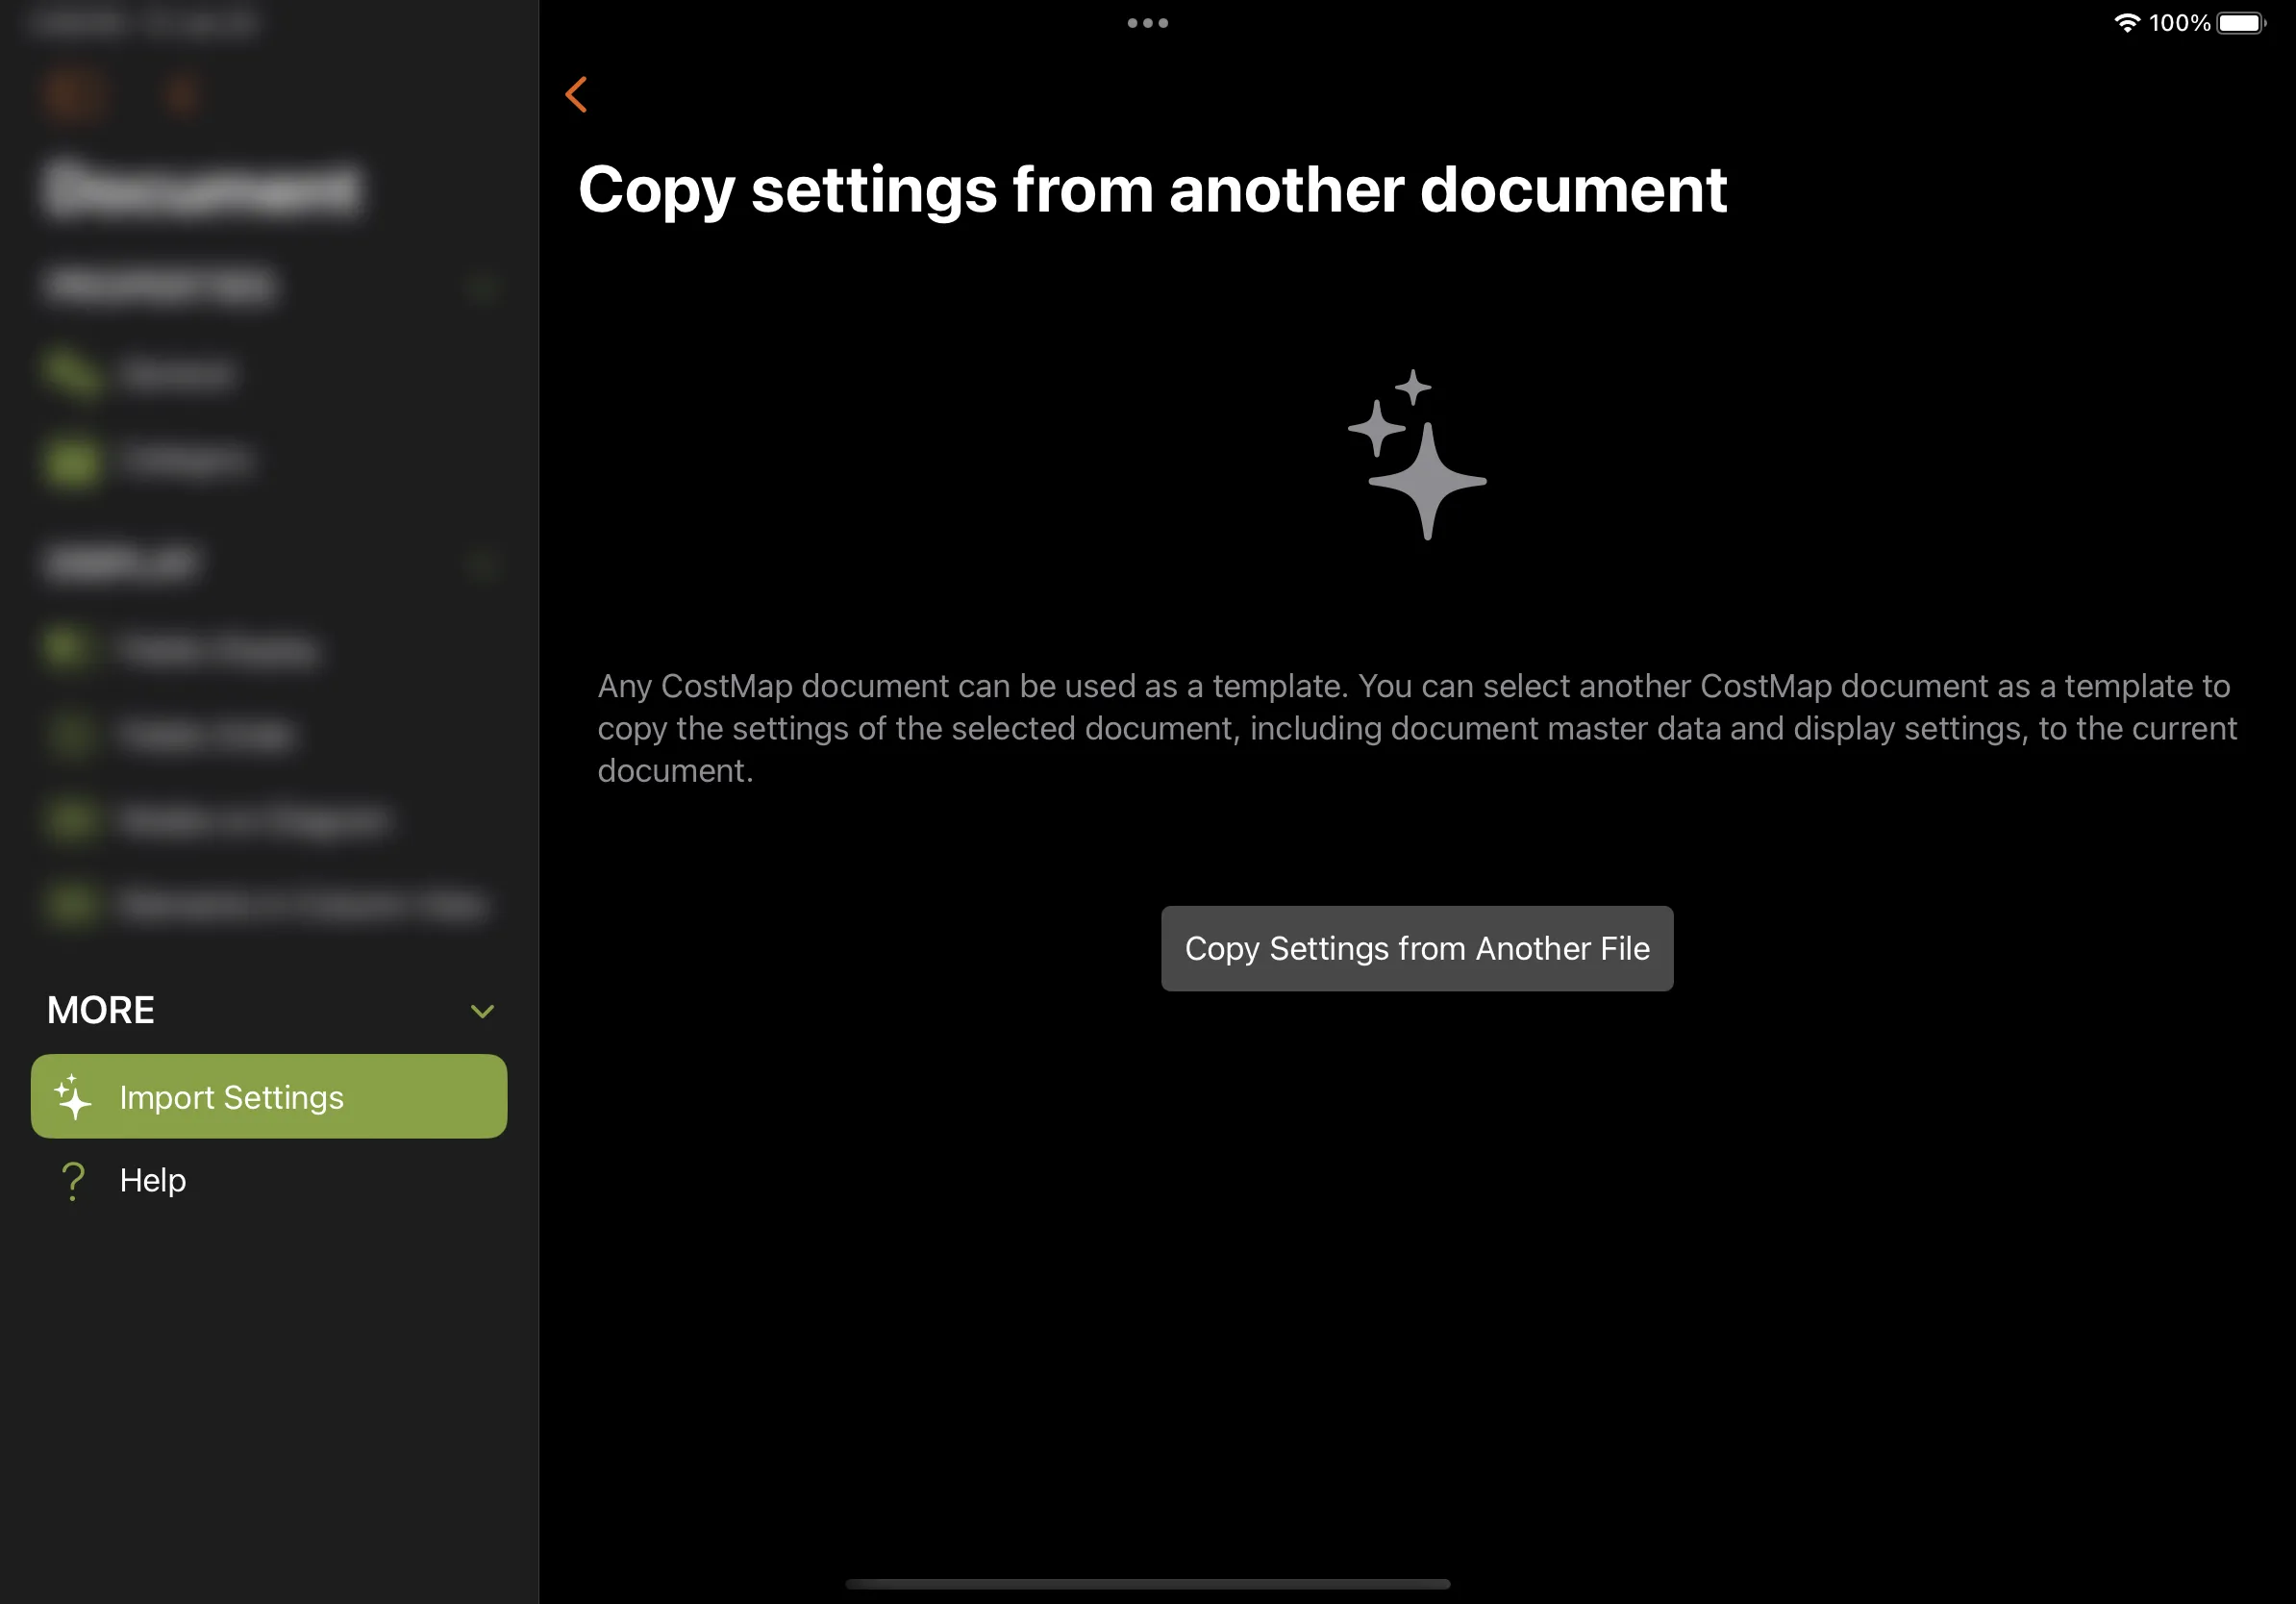Viewport: 2296px width, 1604px height.
Task: Click the large sparkle illustration in the center
Action: [x=1417, y=455]
